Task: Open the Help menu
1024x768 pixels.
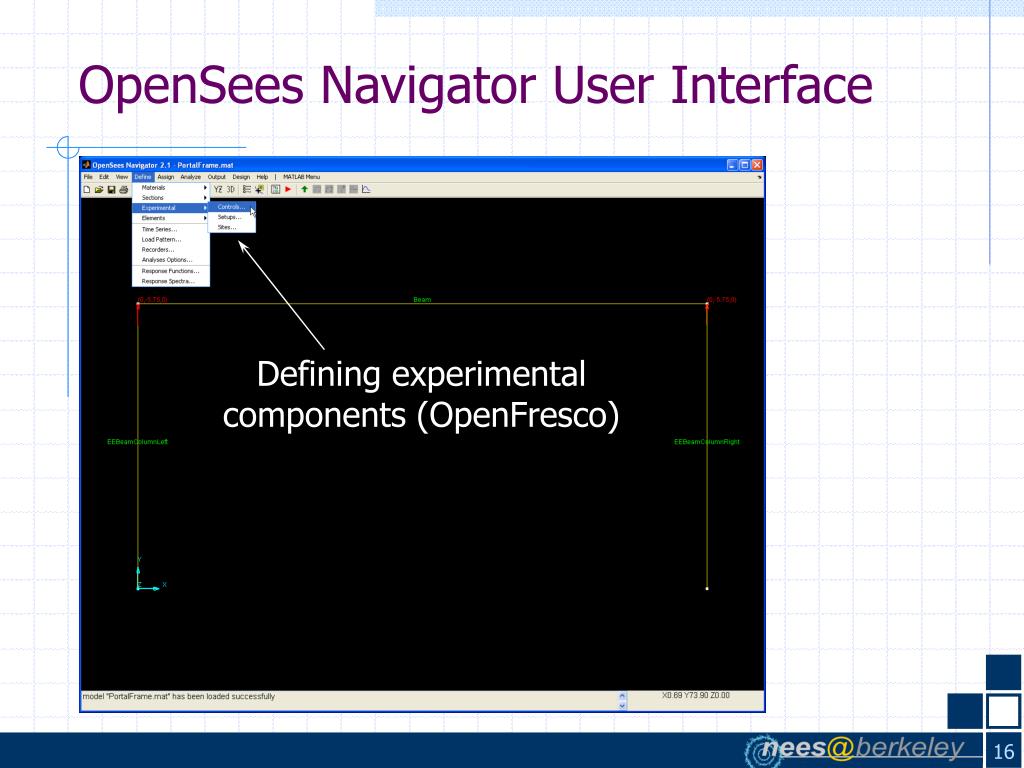Action: pos(262,177)
